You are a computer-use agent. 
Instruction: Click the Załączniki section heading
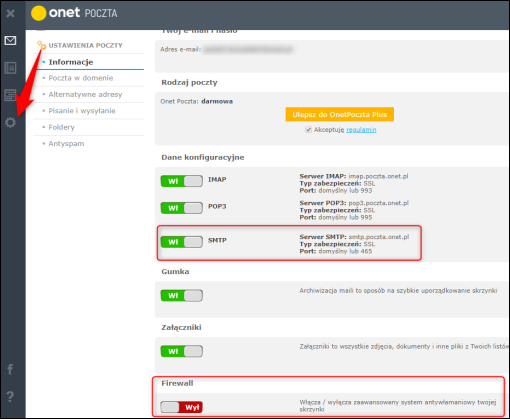coord(181,327)
